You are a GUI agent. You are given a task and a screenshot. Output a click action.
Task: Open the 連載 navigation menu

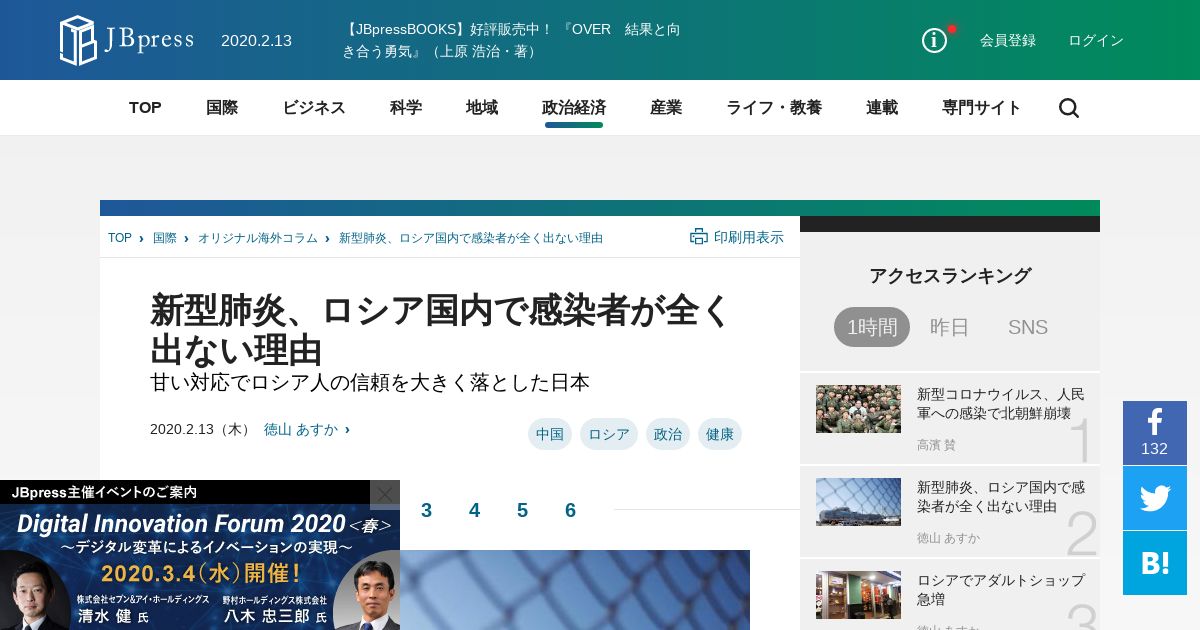pyautogui.click(x=882, y=108)
